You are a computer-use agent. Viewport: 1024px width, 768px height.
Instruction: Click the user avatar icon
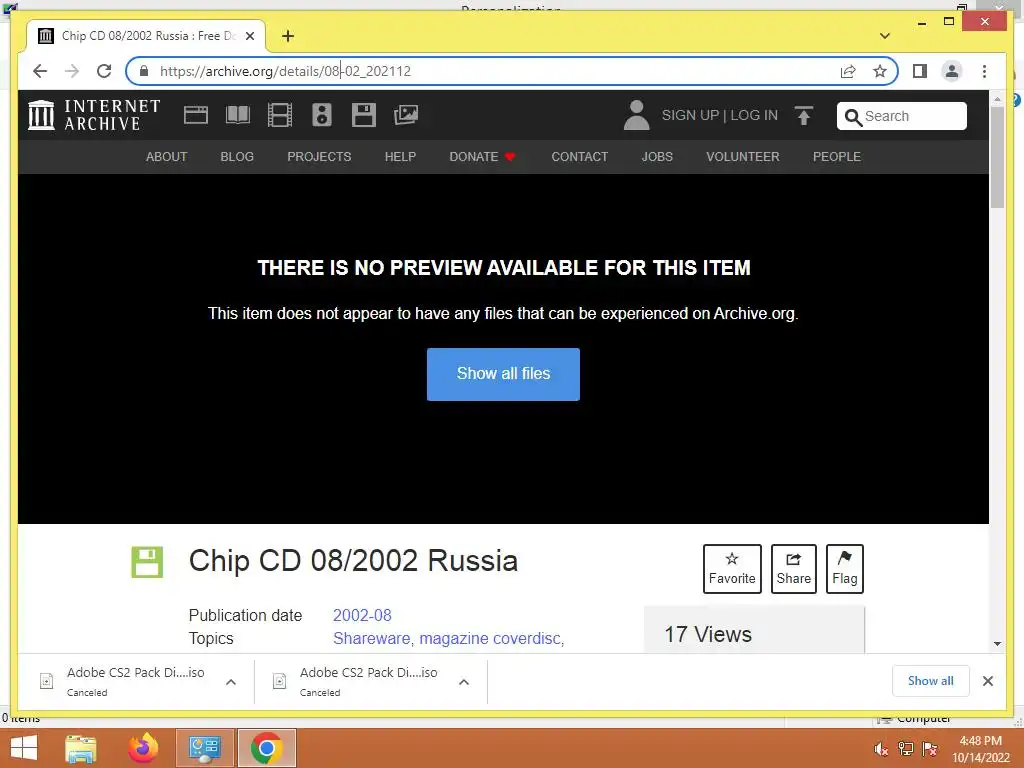tap(636, 115)
